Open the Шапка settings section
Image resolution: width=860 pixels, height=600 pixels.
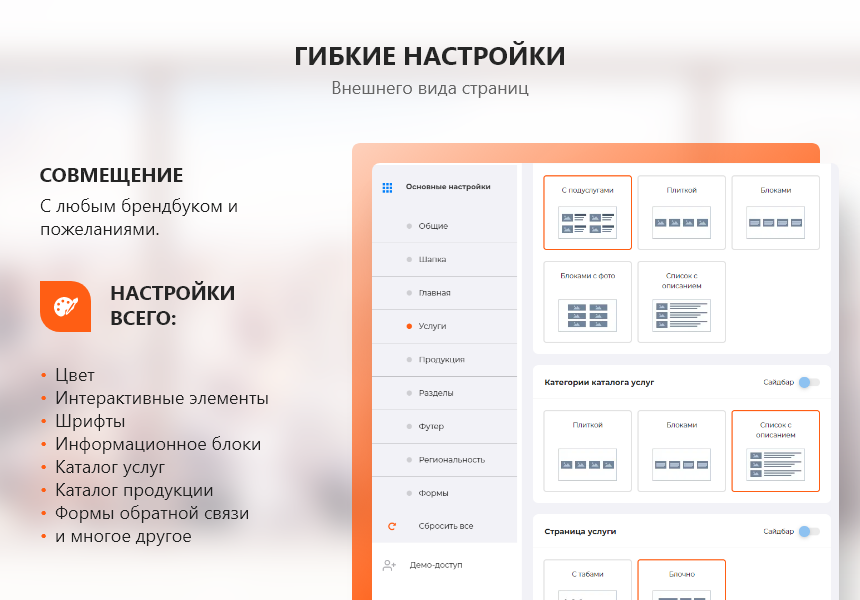[x=432, y=259]
